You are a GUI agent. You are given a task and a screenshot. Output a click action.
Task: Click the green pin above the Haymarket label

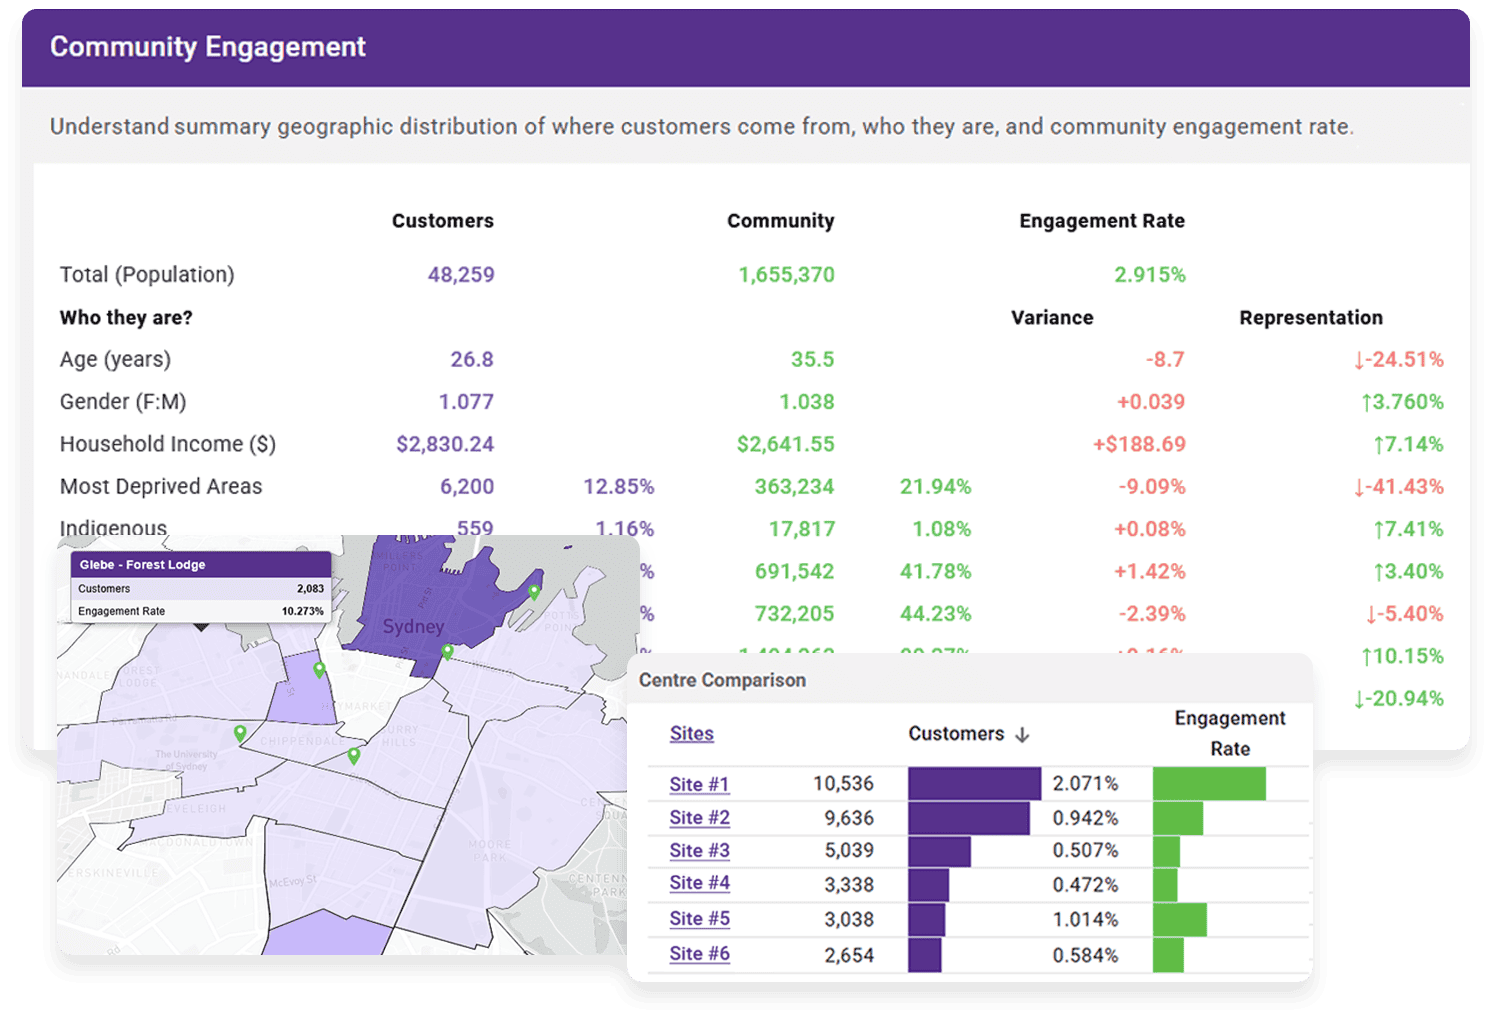point(319,669)
